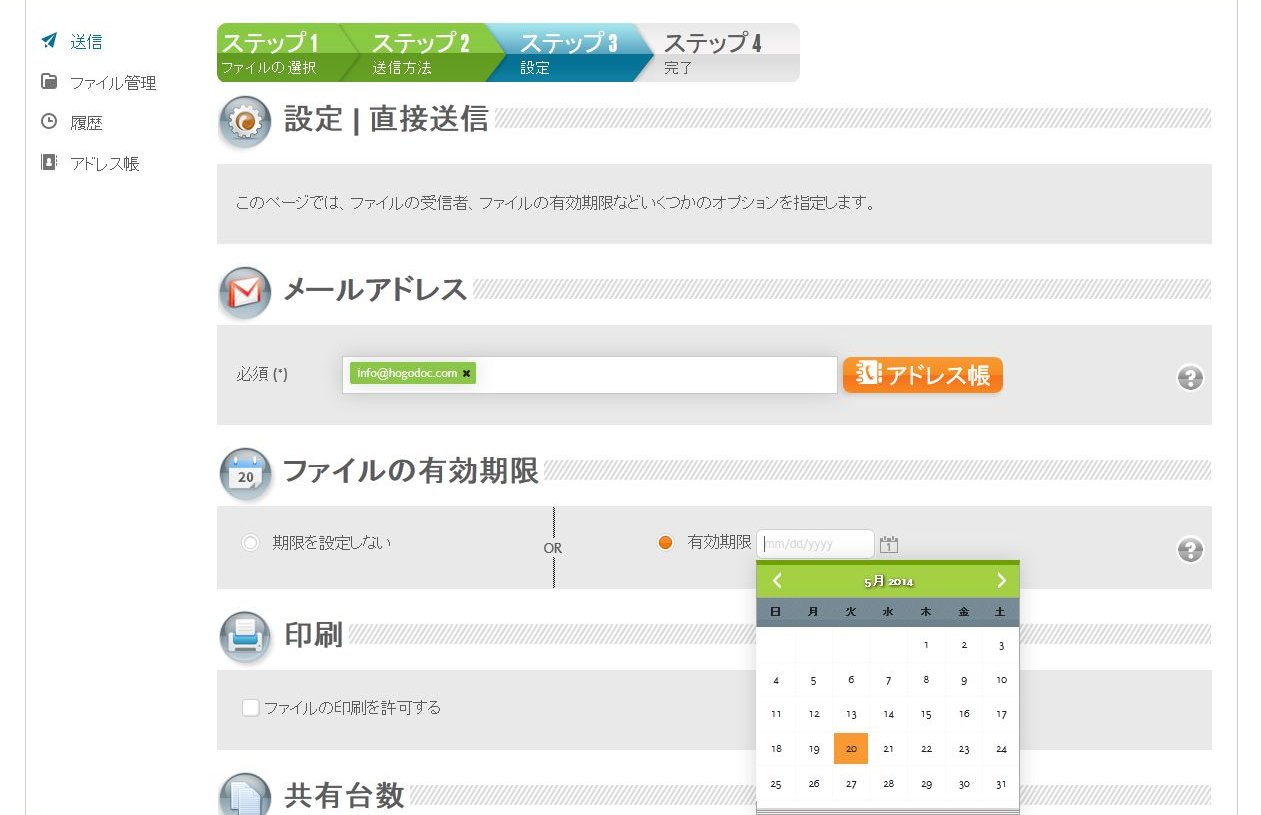Click the orange アドレス帳 button
The height and width of the screenshot is (815, 1261).
coord(922,375)
